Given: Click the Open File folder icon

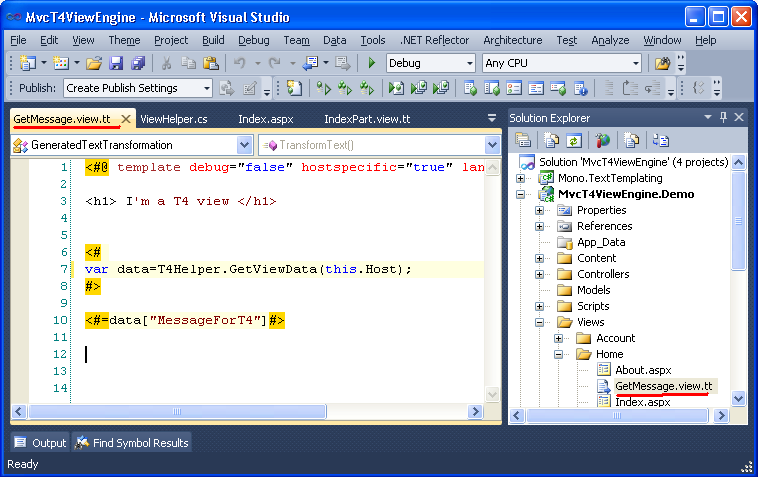Looking at the screenshot, I should 94,63.
